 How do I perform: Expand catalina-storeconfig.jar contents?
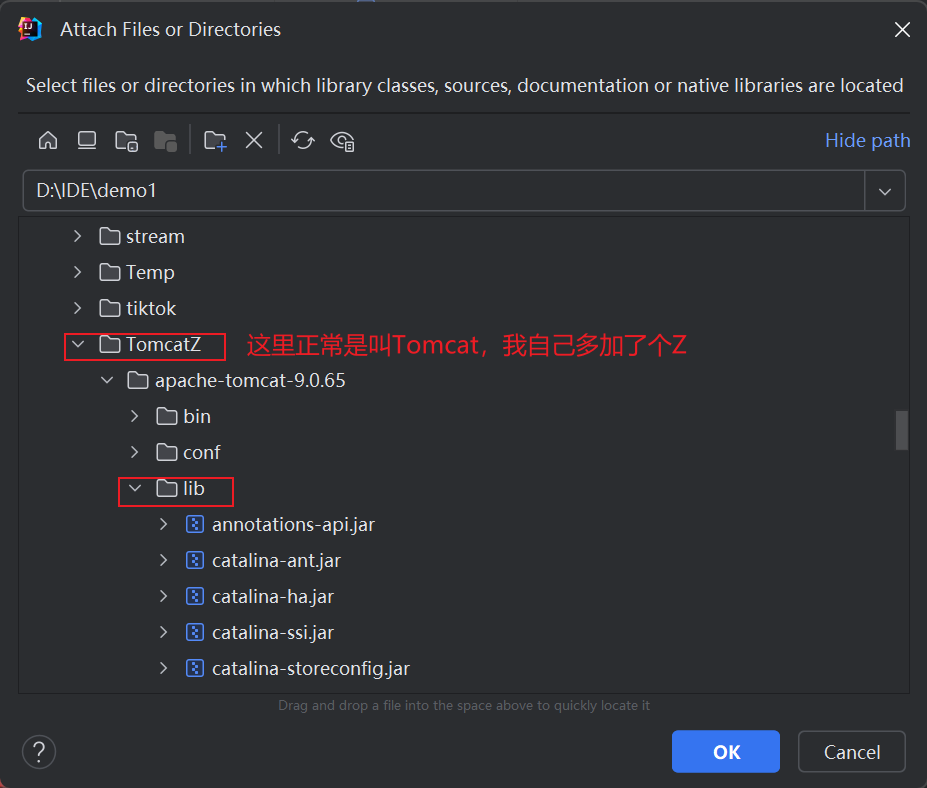click(x=164, y=669)
